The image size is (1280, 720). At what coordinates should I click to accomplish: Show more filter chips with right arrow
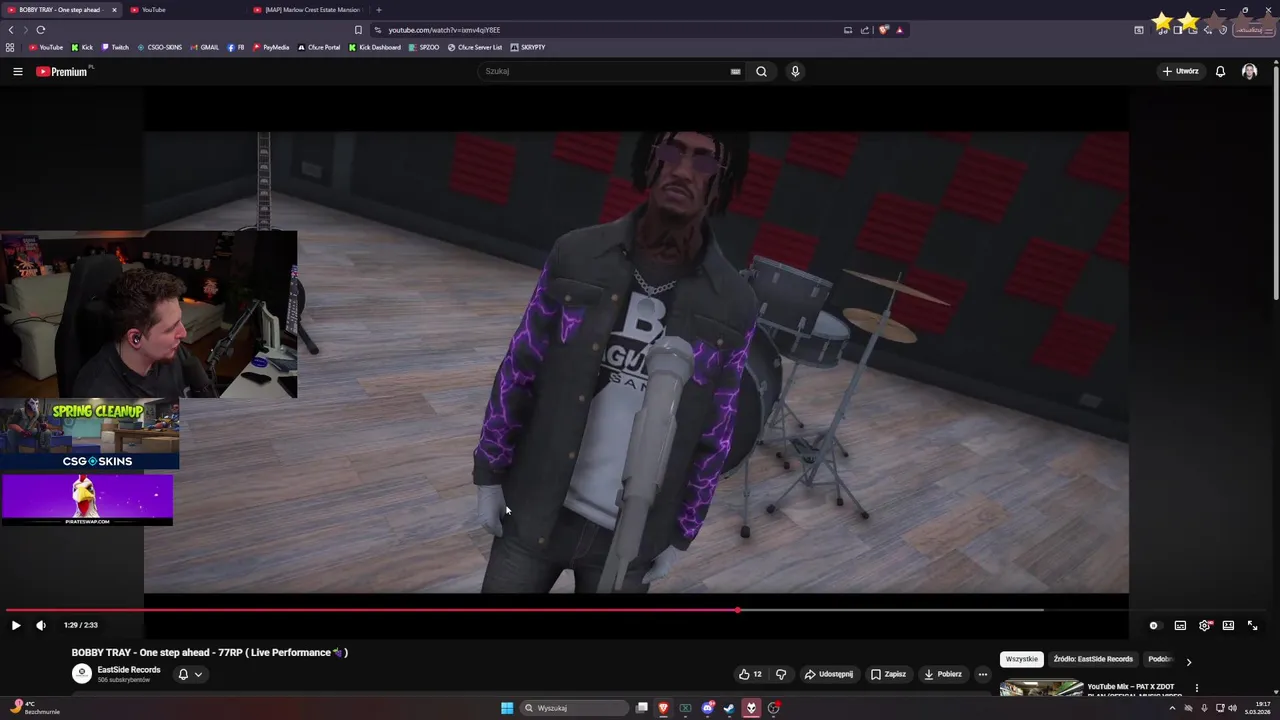[x=1188, y=662]
